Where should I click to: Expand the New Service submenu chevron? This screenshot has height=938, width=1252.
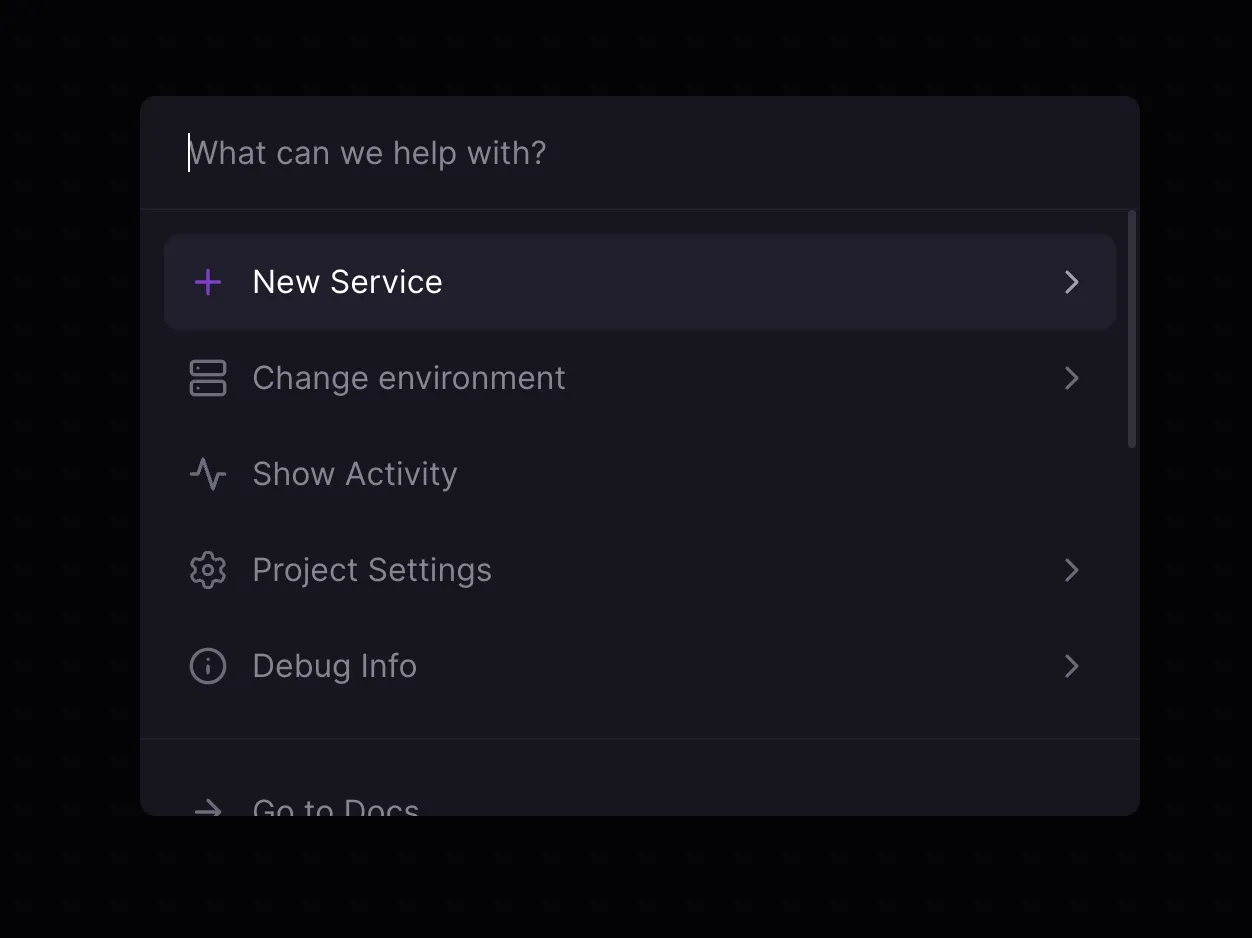tap(1071, 282)
